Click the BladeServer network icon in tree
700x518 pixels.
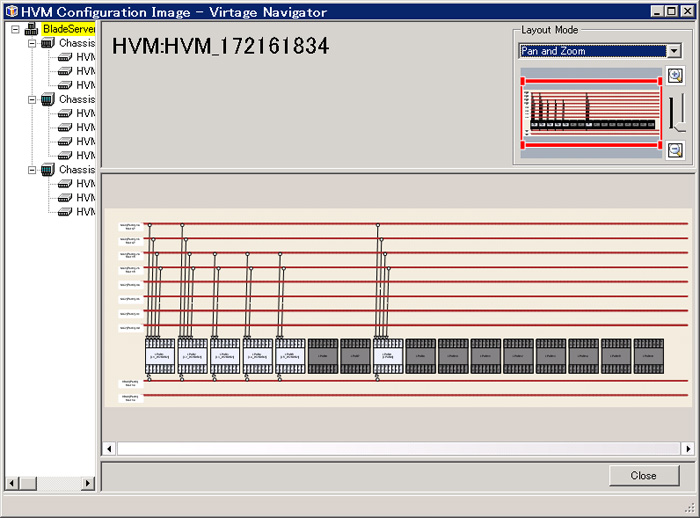(x=31, y=29)
